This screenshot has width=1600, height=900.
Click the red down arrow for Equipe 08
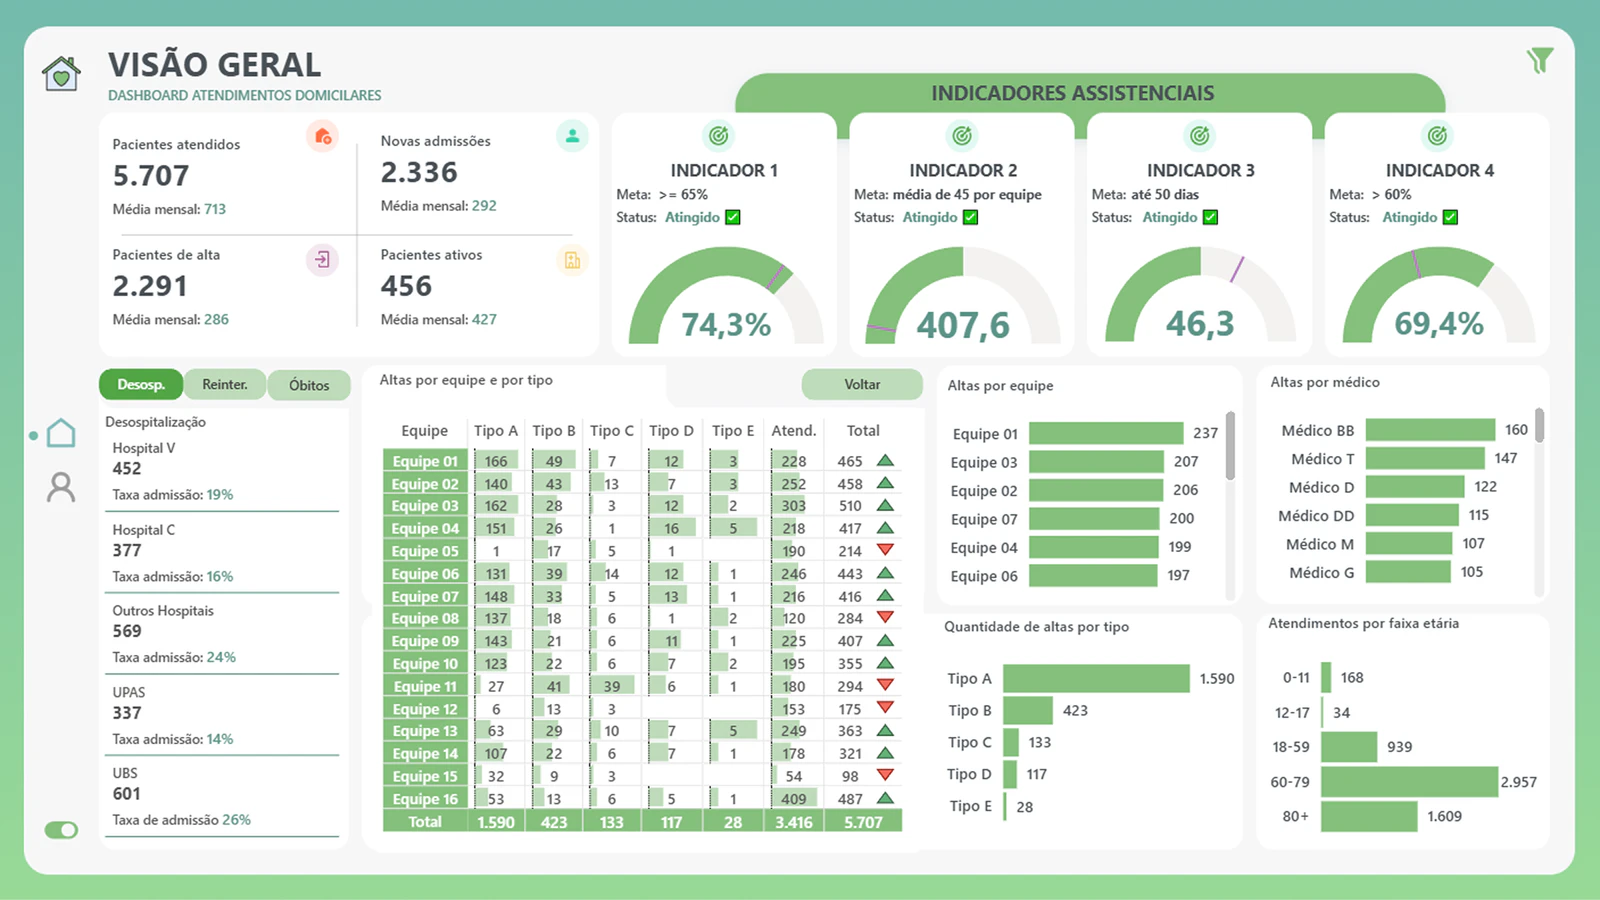pyautogui.click(x=885, y=617)
